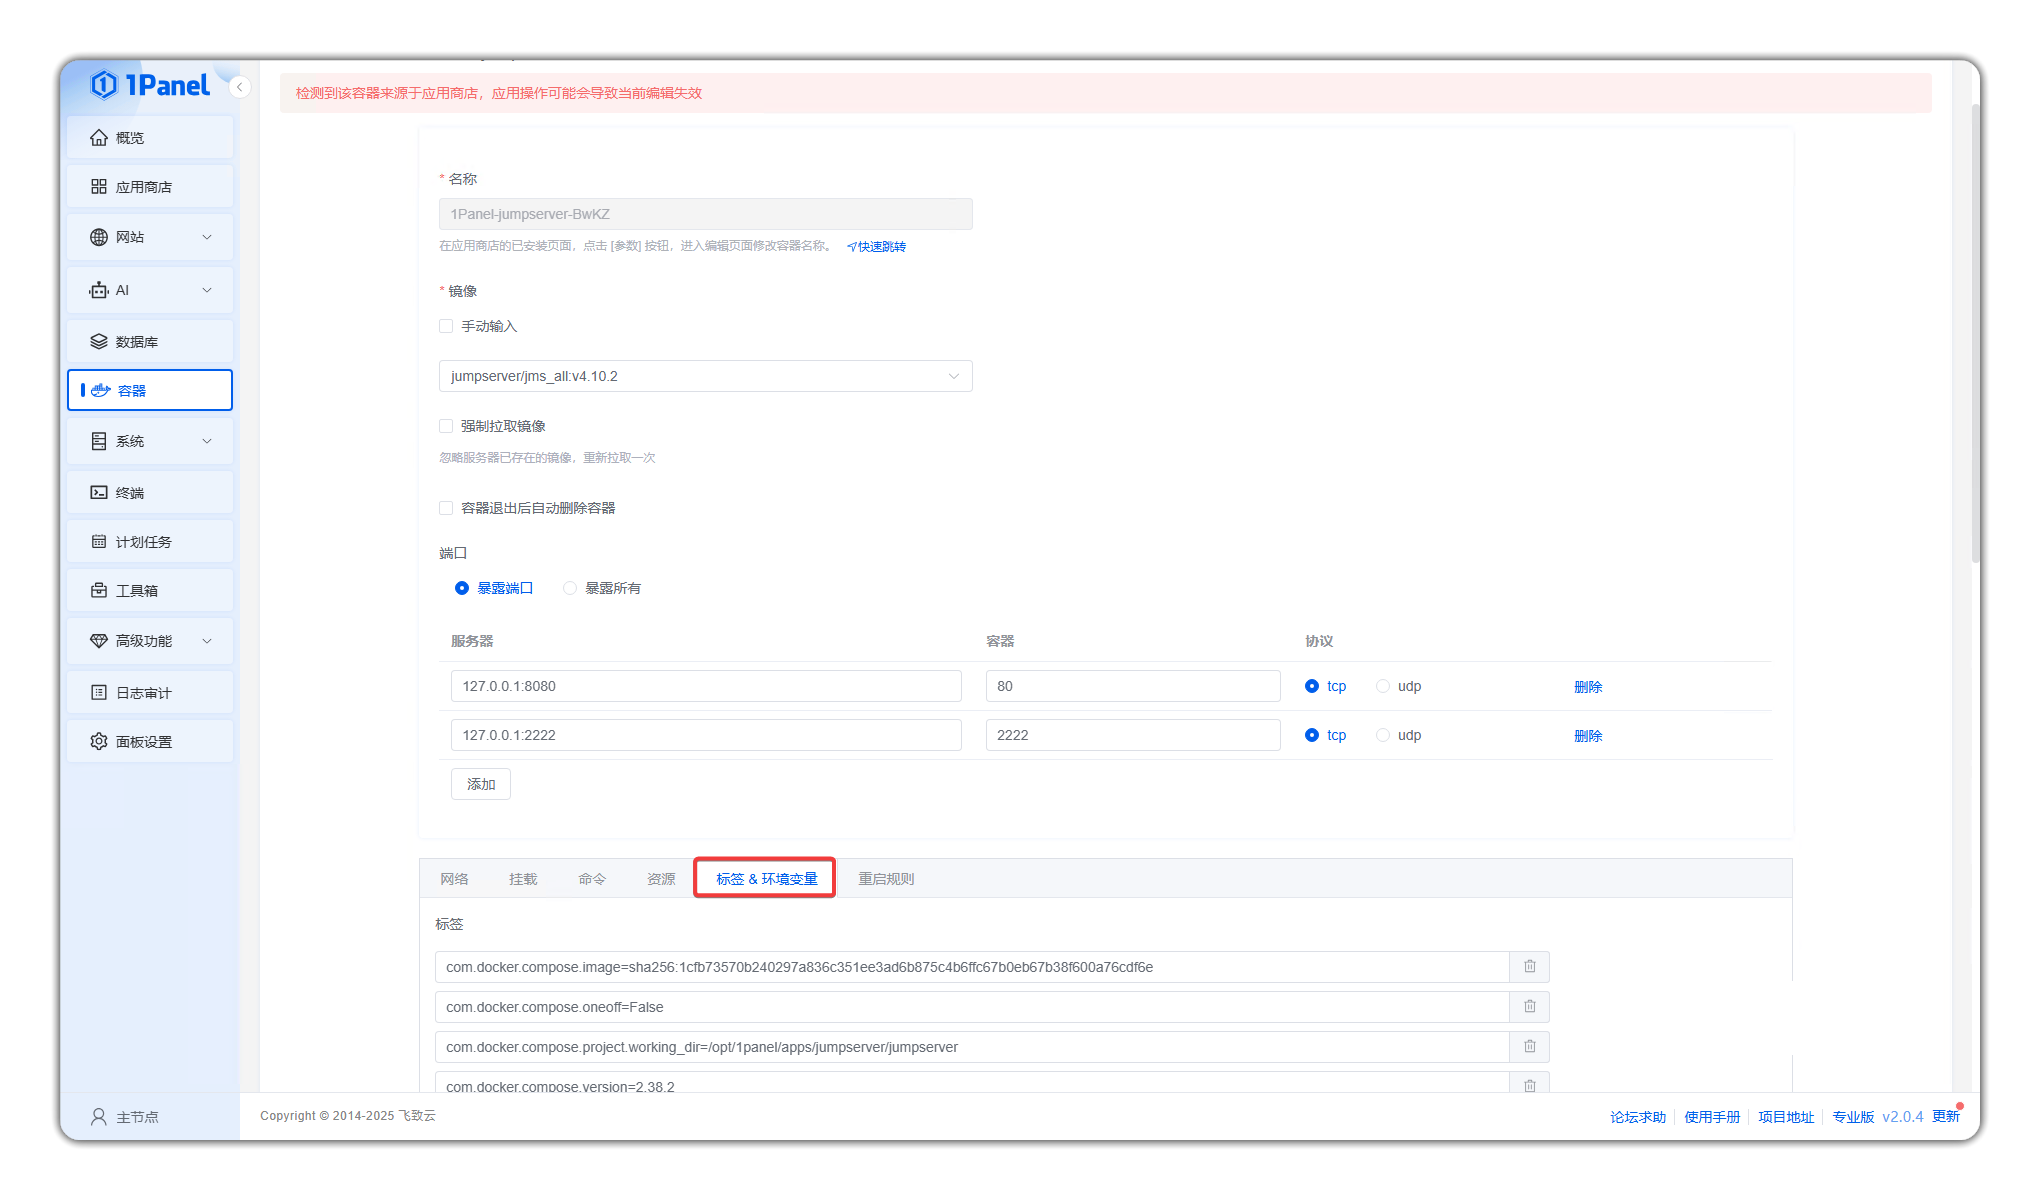Choose tcp for port 8080 row
The height and width of the screenshot is (1180, 2040).
[1312, 686]
